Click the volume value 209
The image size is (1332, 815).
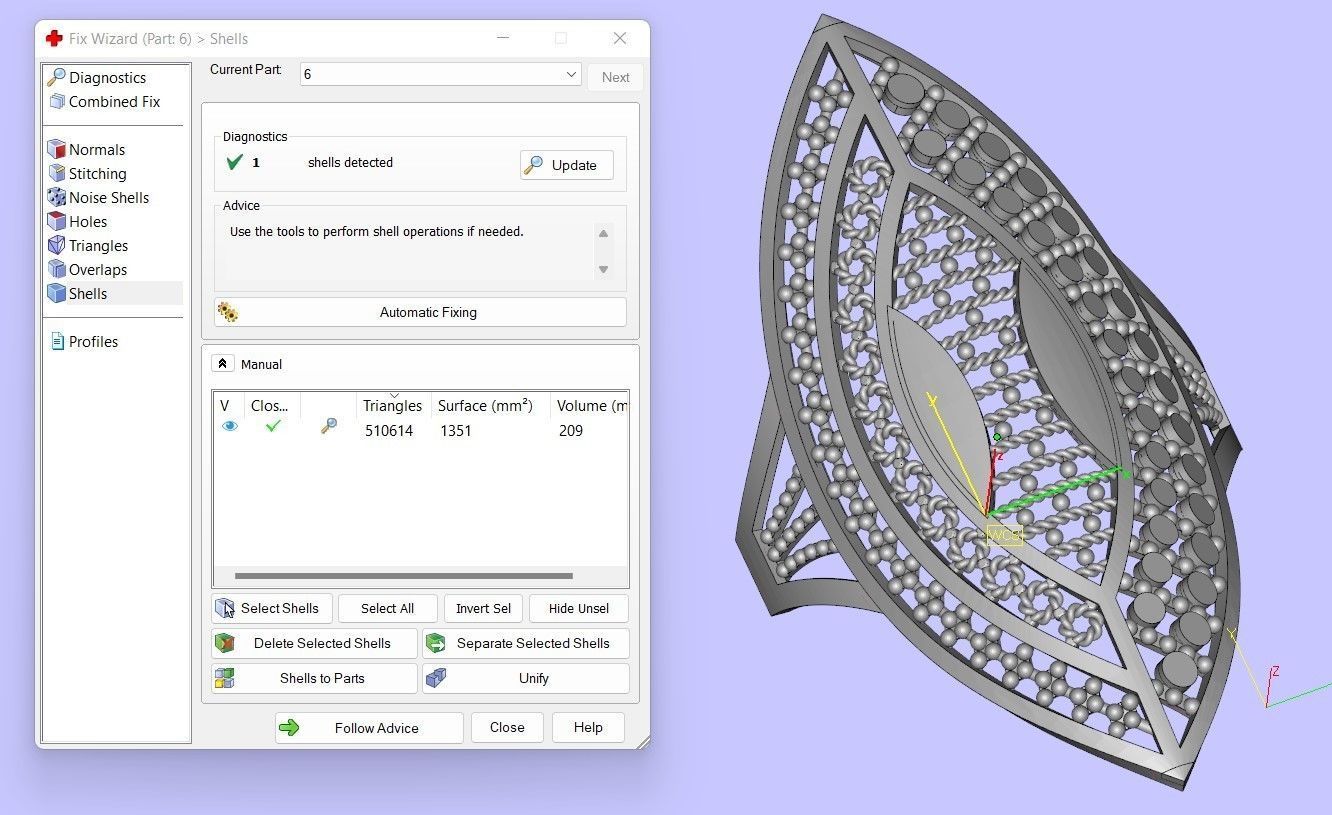pos(571,430)
